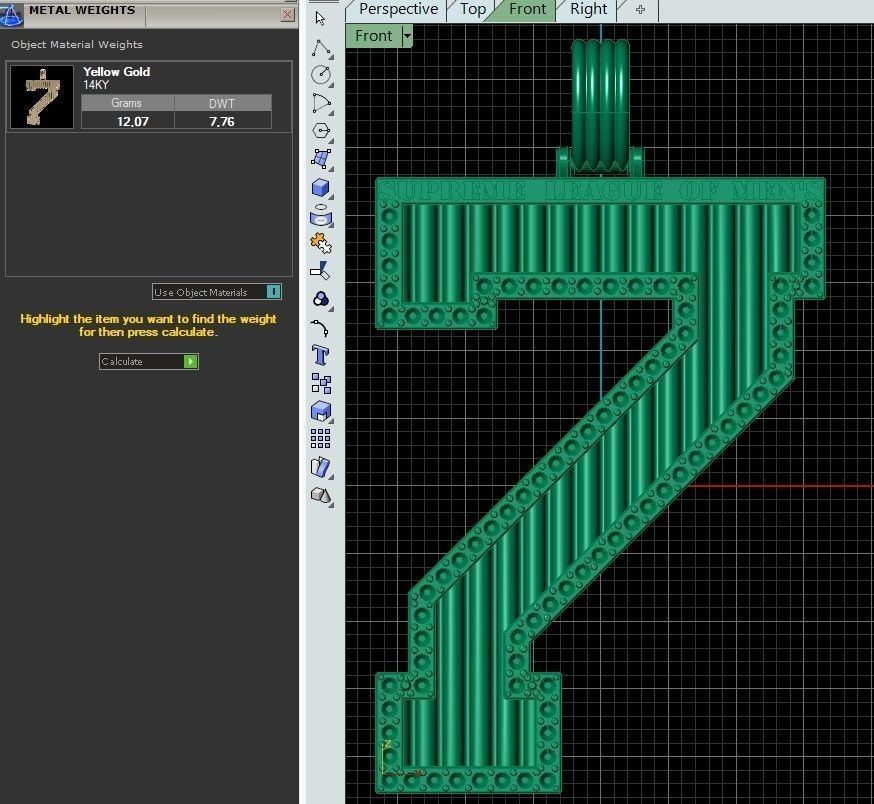Open the Front viewport label dropdown arrow
The height and width of the screenshot is (804, 874).
click(407, 36)
